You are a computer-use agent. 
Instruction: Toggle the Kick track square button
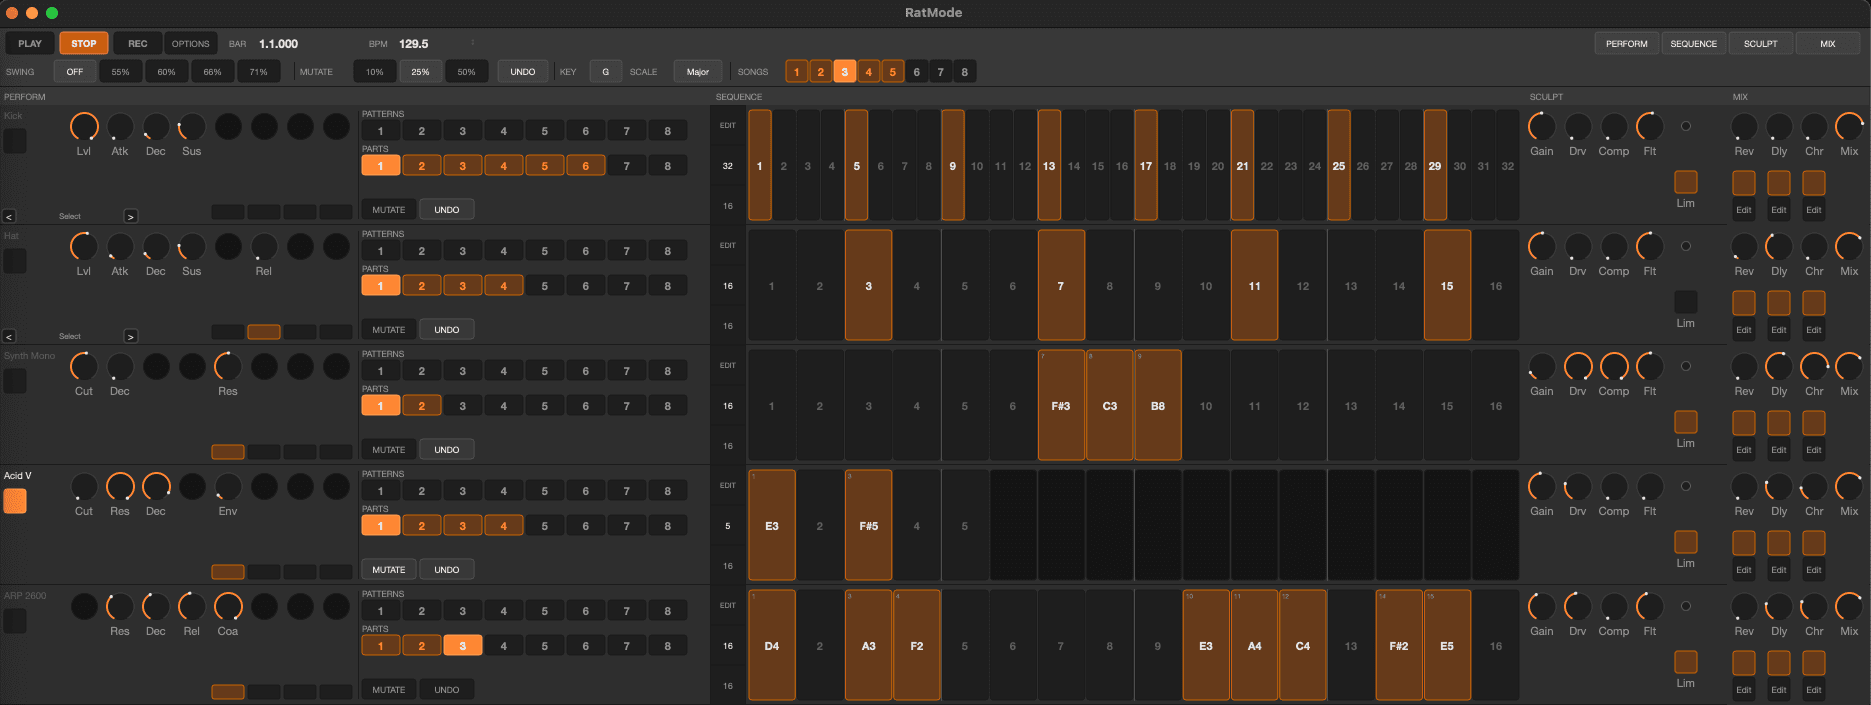tap(15, 141)
